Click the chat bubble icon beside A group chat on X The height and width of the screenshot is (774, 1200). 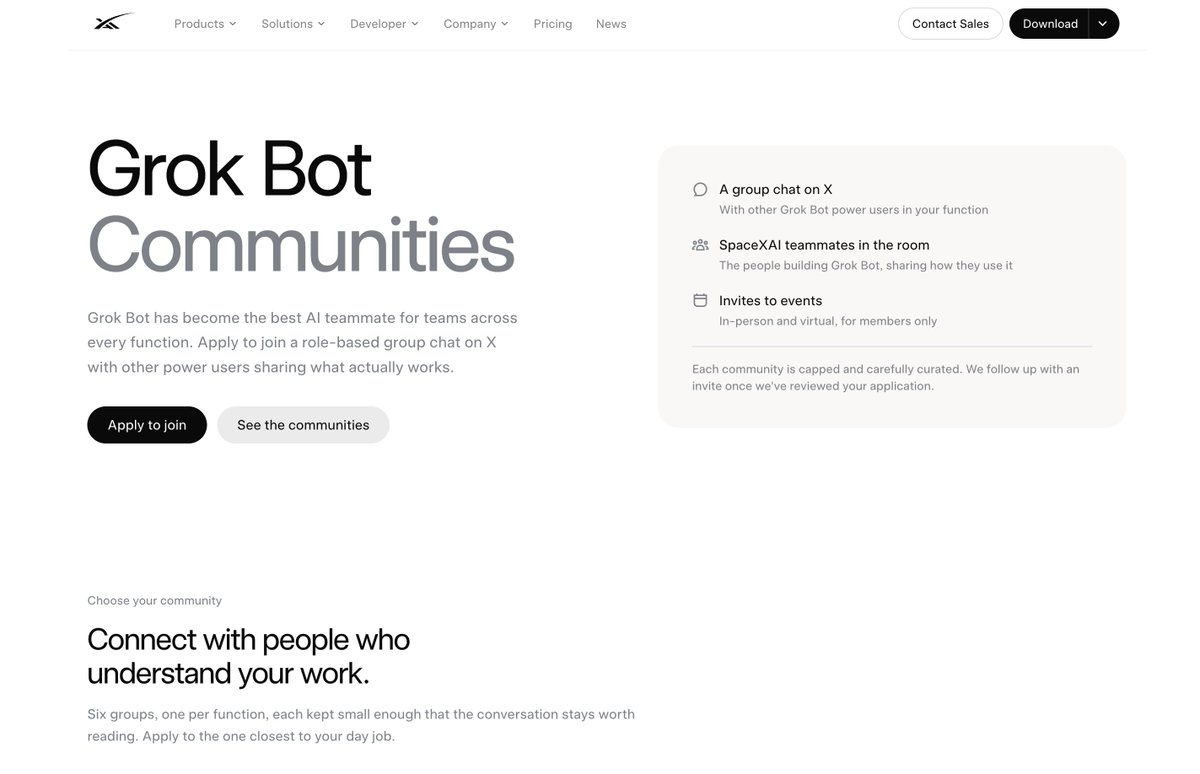click(x=700, y=189)
